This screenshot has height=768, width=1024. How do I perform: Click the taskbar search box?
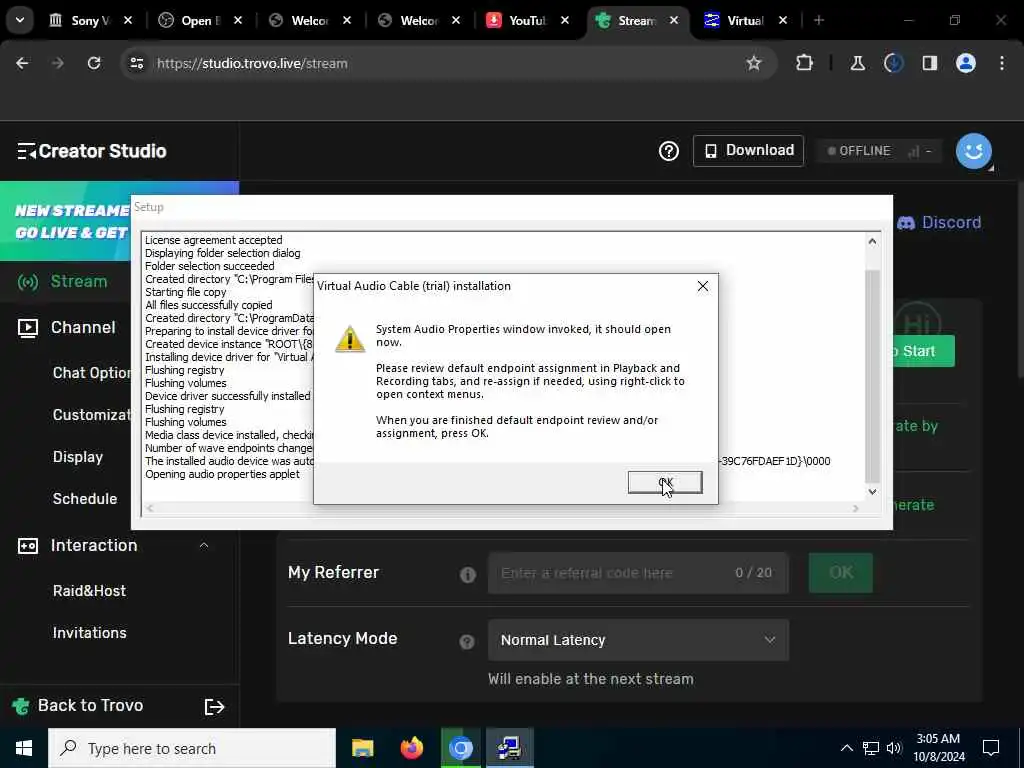tap(192, 748)
